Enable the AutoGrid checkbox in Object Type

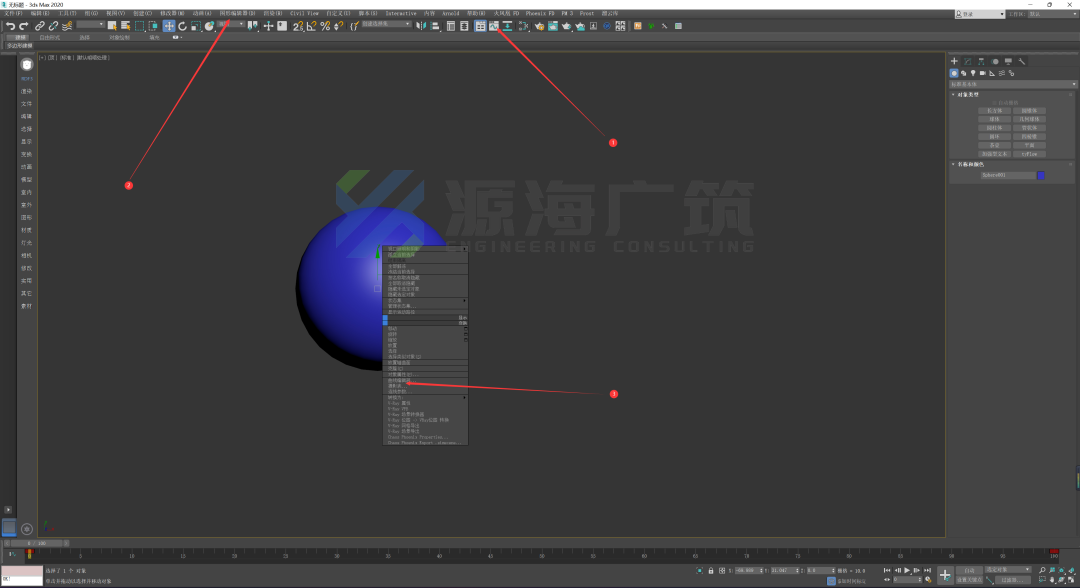pyautogui.click(x=996, y=103)
